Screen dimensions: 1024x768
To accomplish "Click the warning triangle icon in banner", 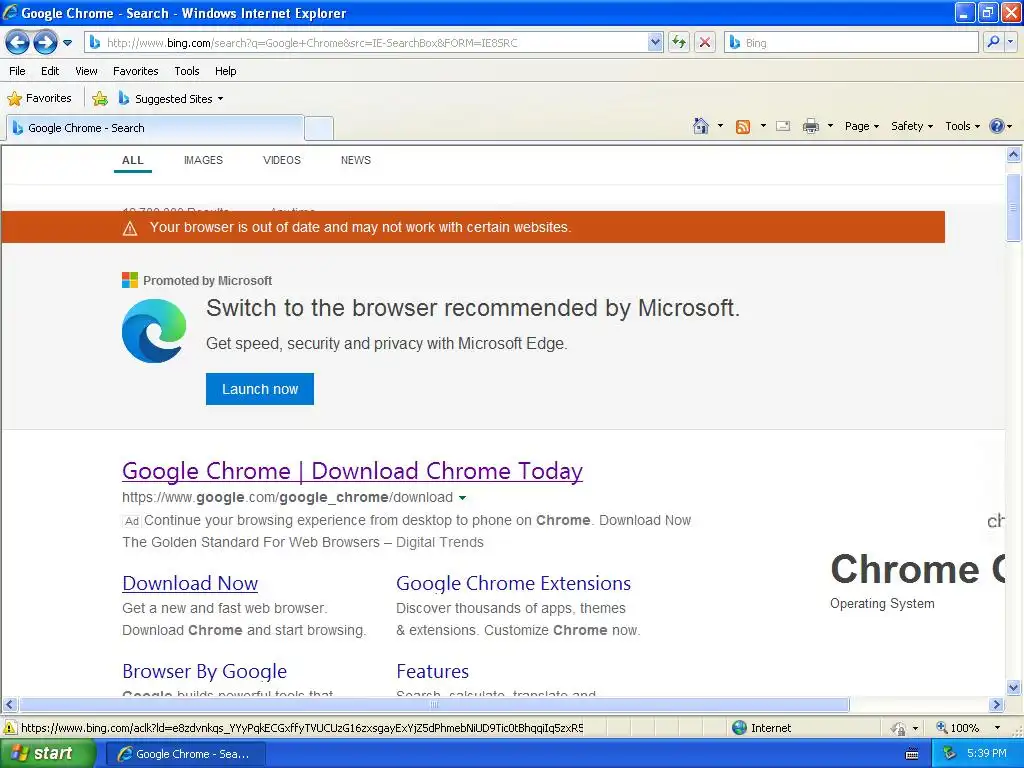I will coord(130,228).
